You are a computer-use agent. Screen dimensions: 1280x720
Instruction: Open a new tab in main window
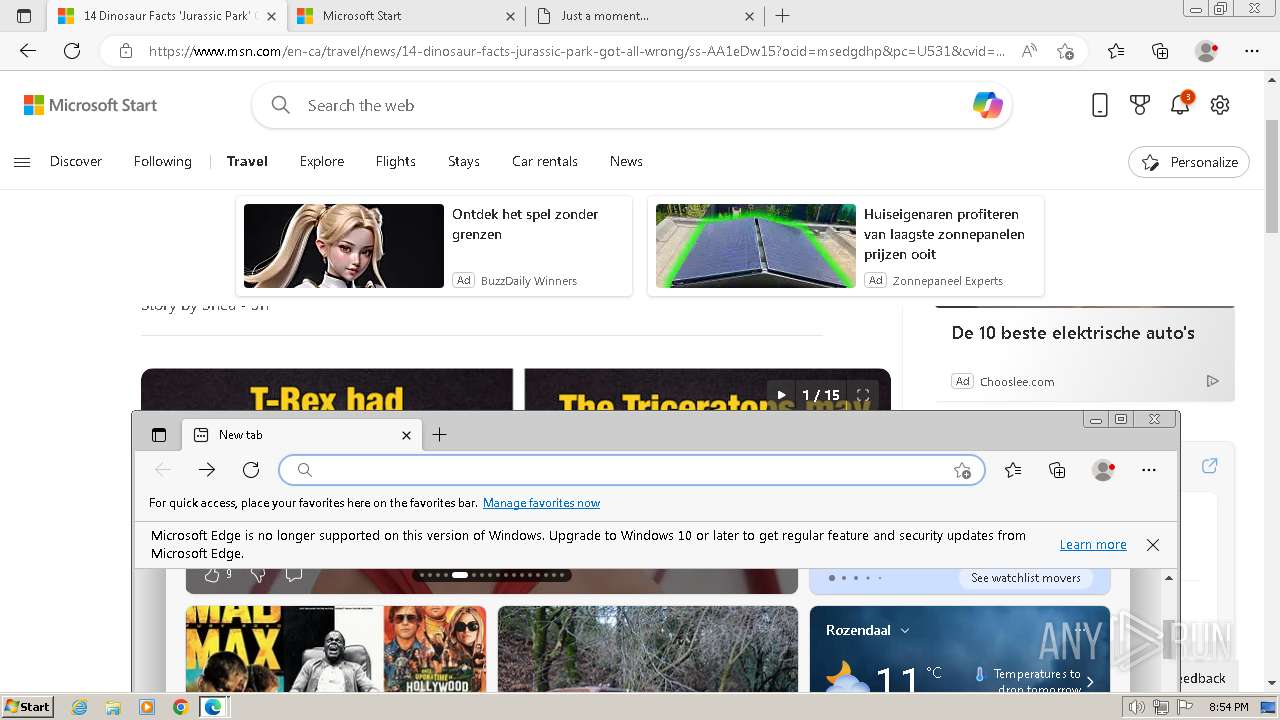click(x=783, y=16)
